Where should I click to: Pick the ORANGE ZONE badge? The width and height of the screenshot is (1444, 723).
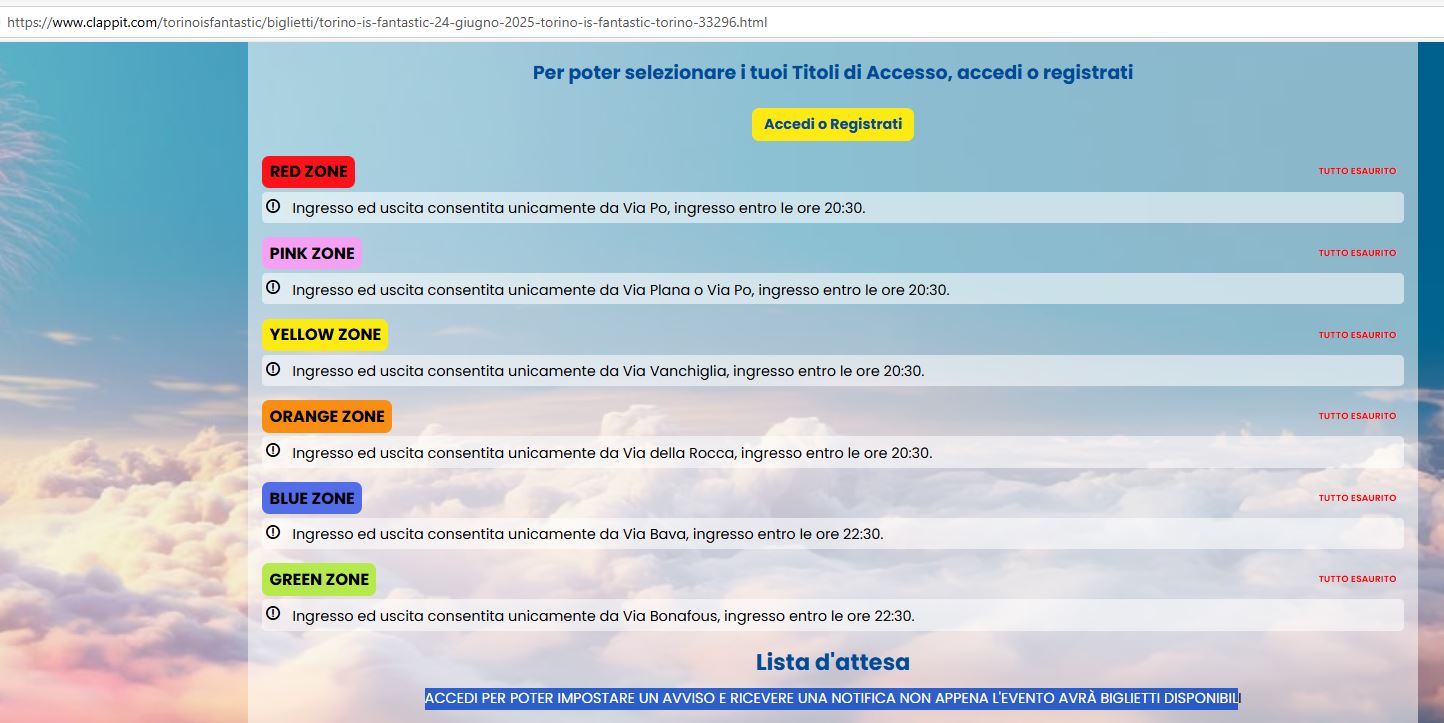click(327, 416)
